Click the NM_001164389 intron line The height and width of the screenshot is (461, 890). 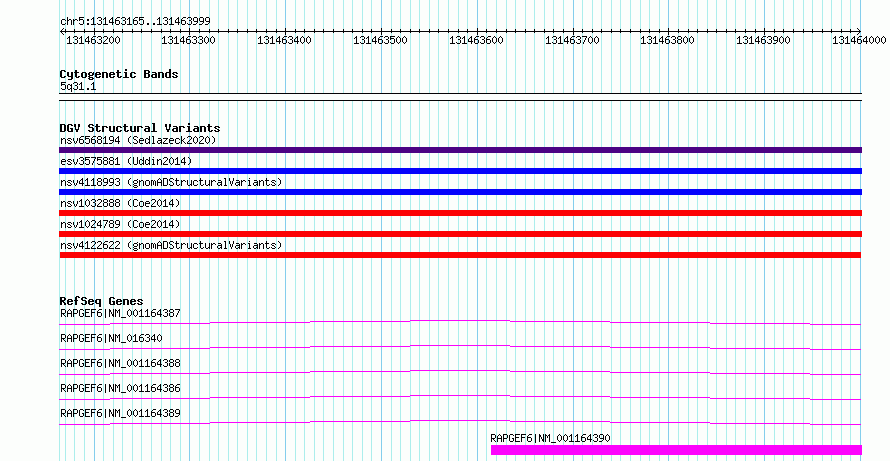pyautogui.click(x=460, y=421)
